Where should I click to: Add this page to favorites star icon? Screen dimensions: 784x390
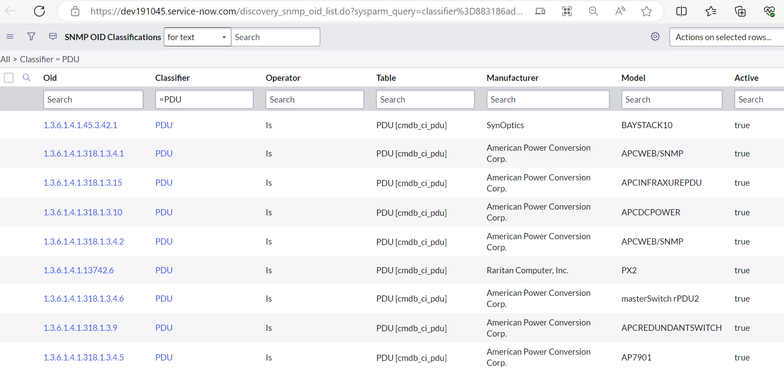click(646, 11)
